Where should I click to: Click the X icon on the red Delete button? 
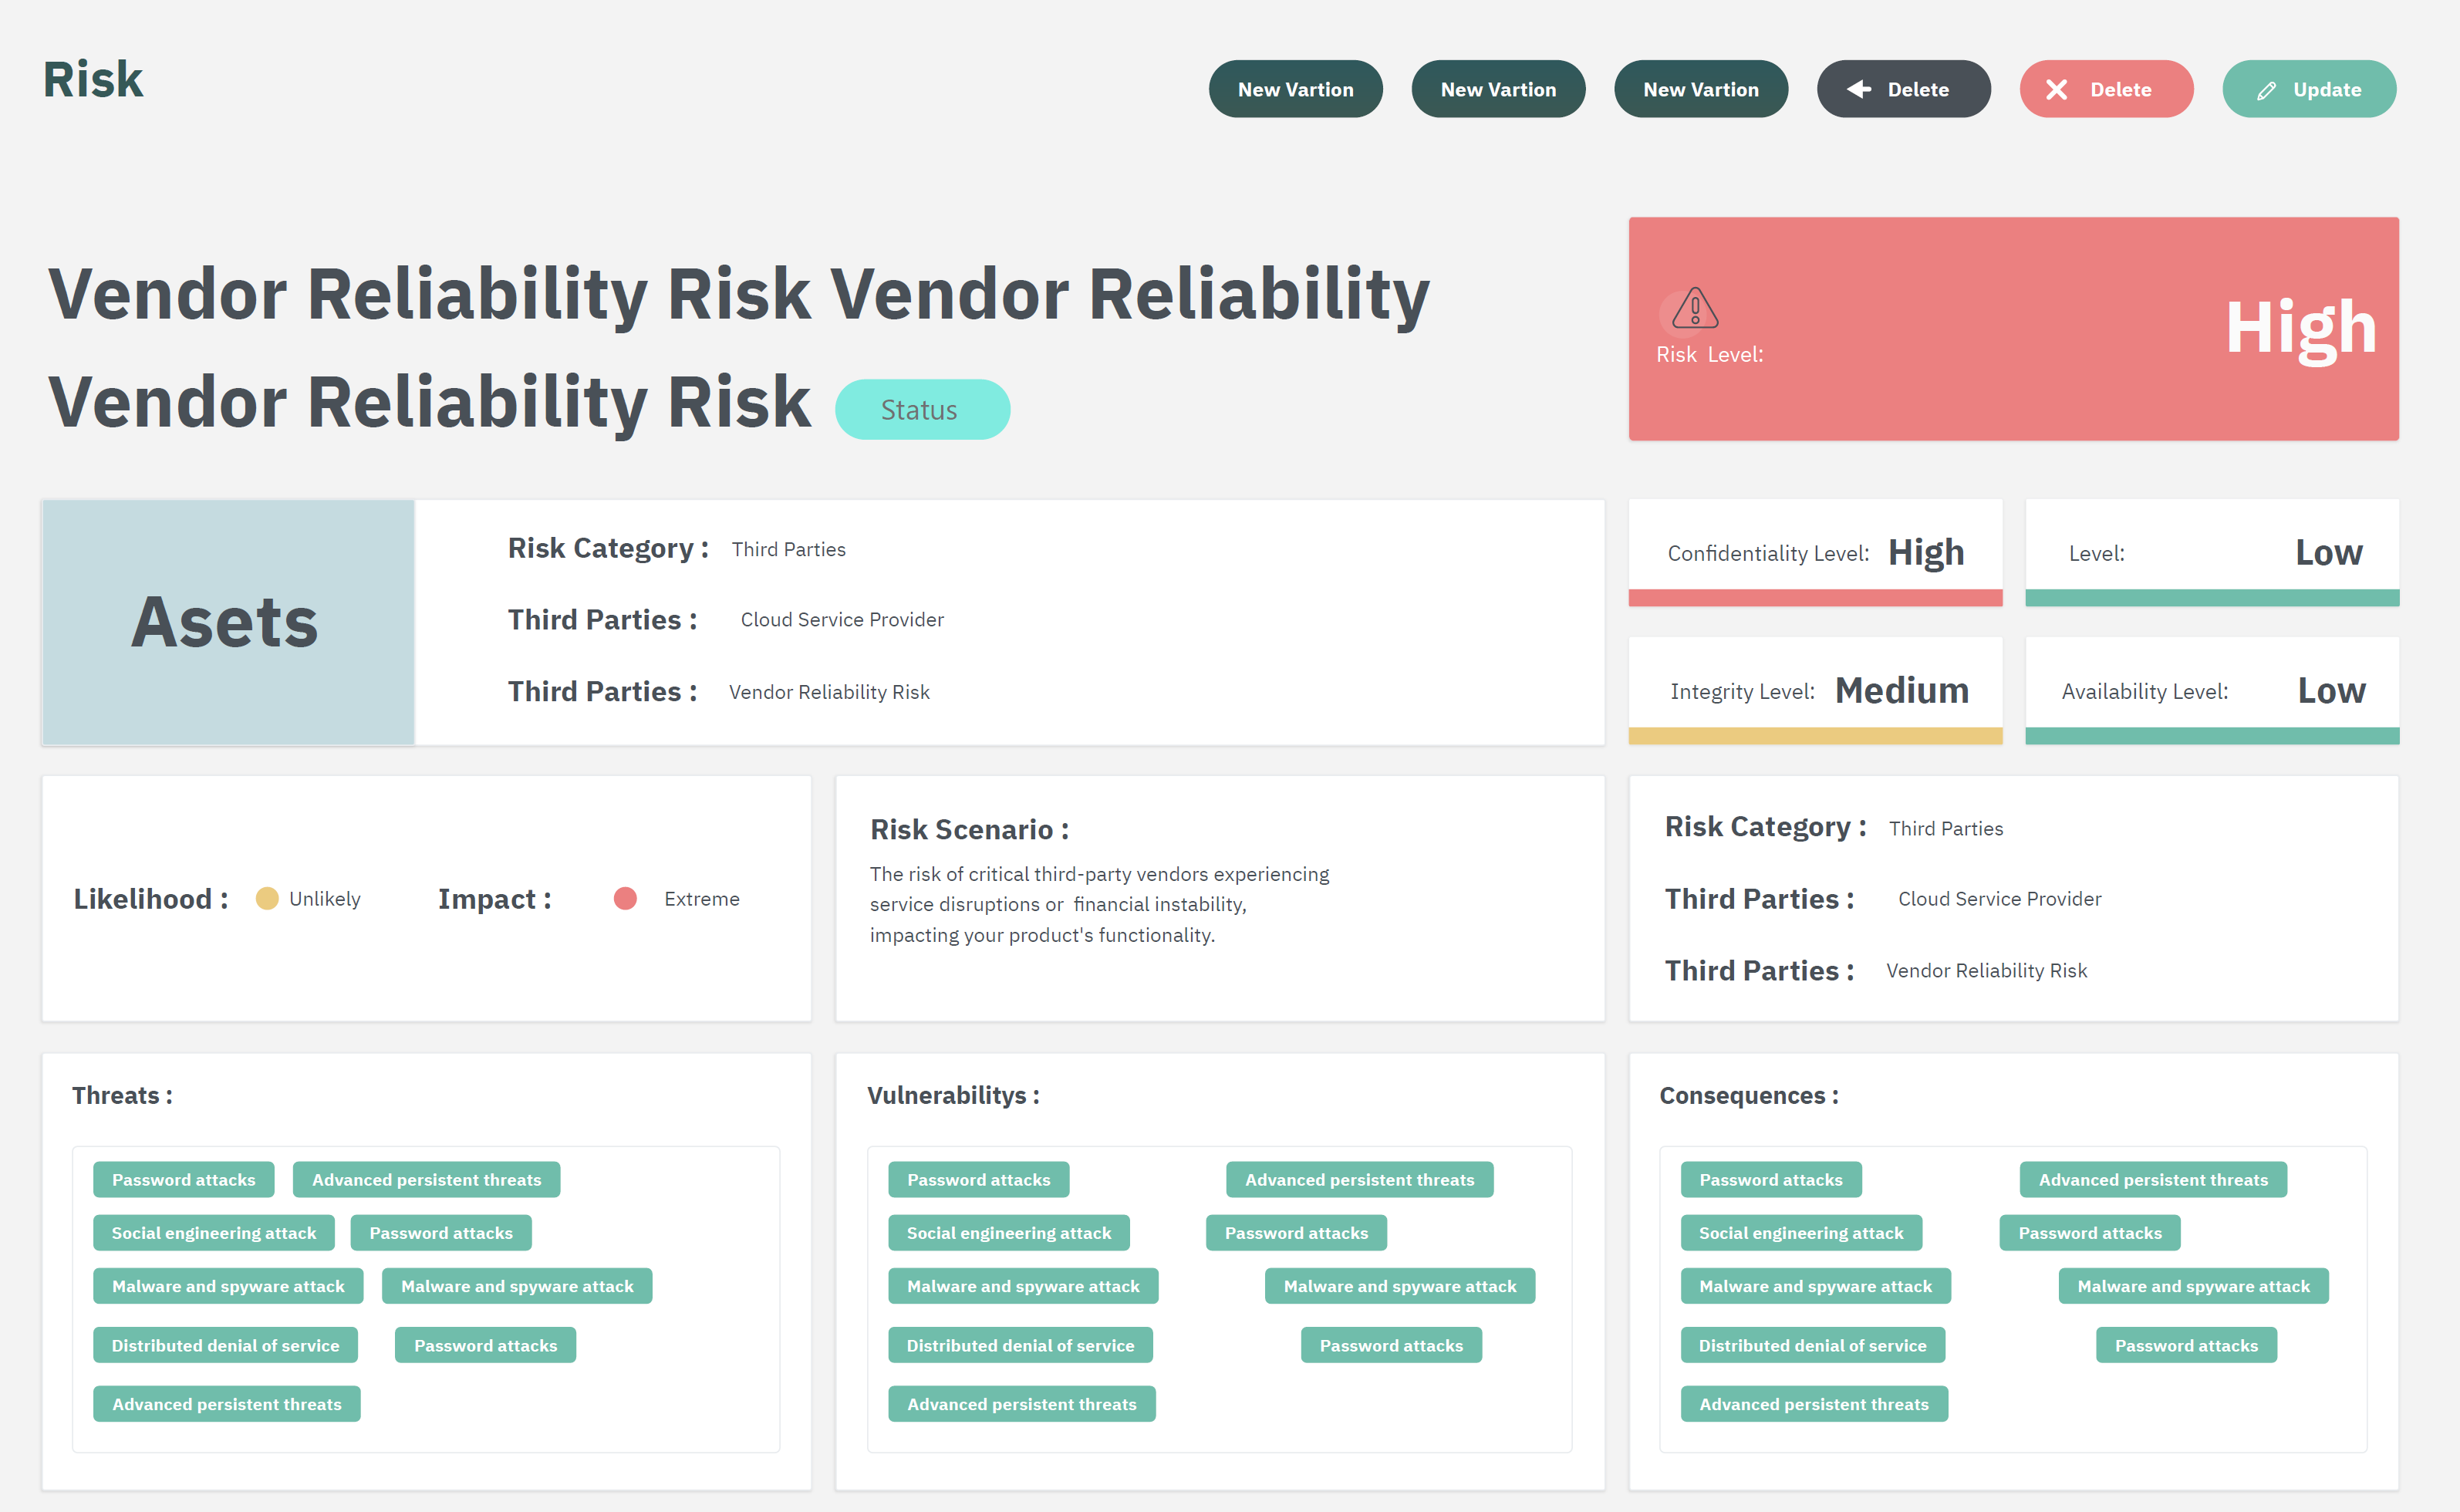2057,89
